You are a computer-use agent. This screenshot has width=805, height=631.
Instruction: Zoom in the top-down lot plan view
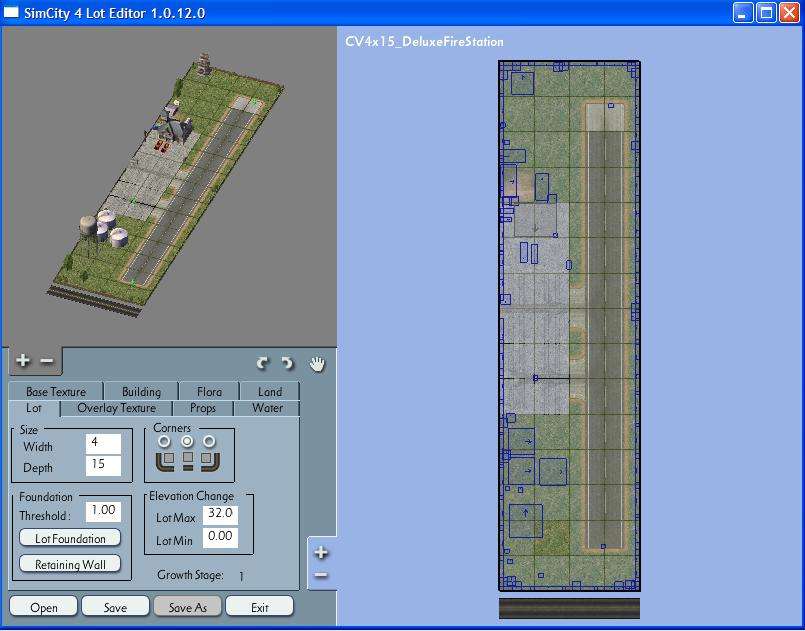coord(321,552)
